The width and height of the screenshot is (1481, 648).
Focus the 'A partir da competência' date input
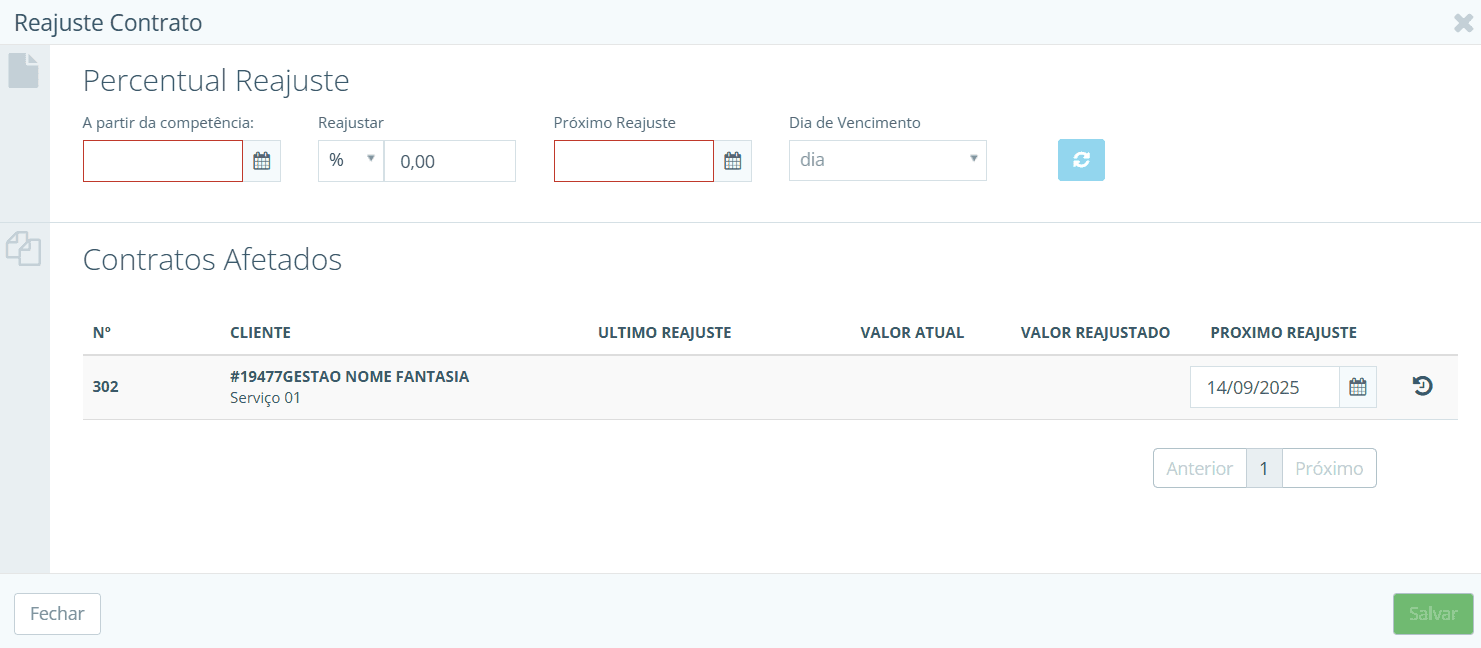coord(163,161)
